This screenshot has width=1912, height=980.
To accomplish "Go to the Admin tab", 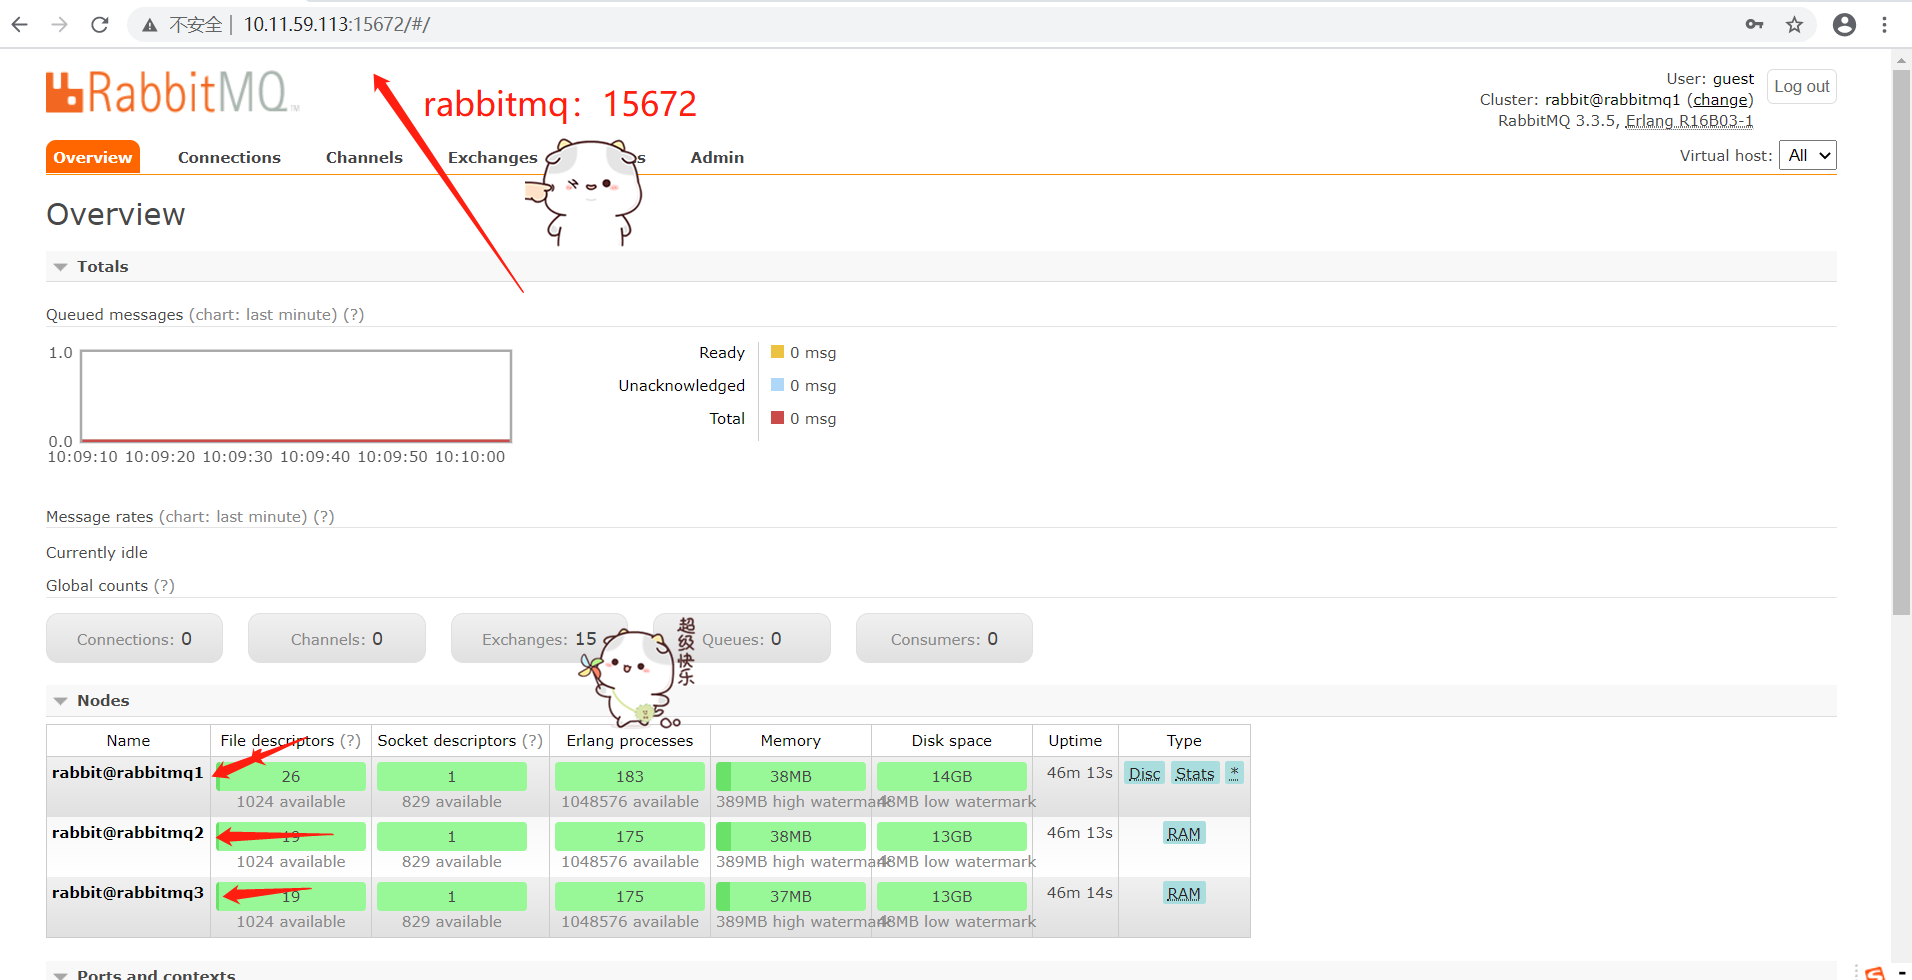I will click(x=717, y=158).
